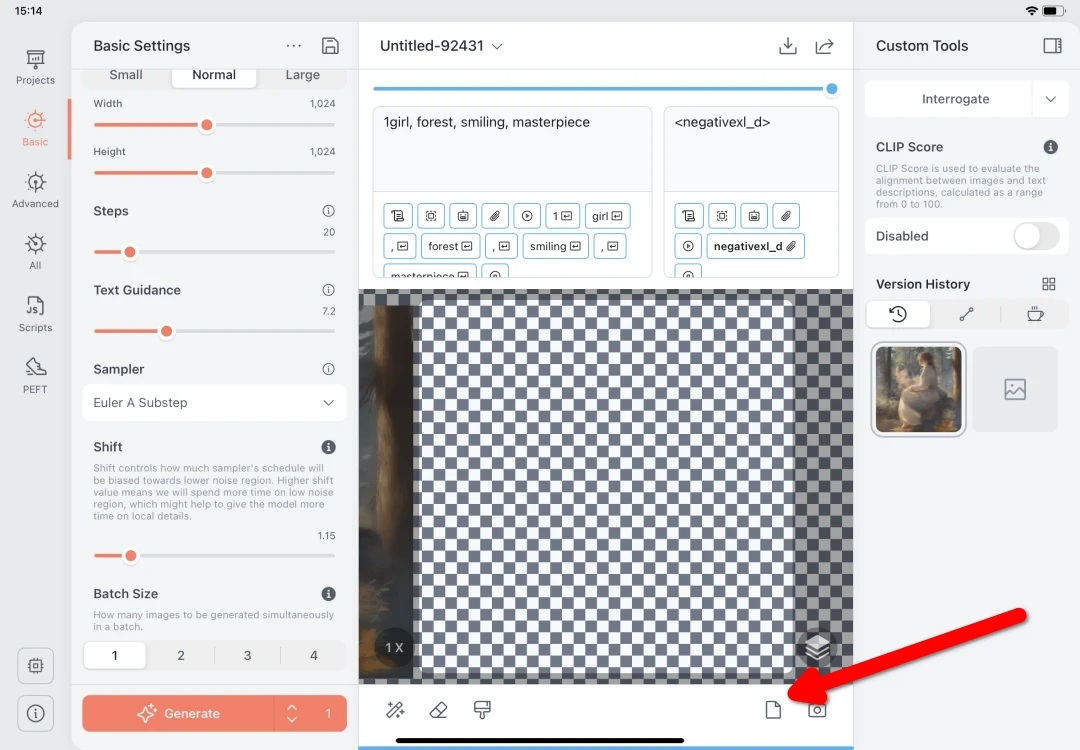Click the Generate button
This screenshot has height=750, width=1080.
178,713
